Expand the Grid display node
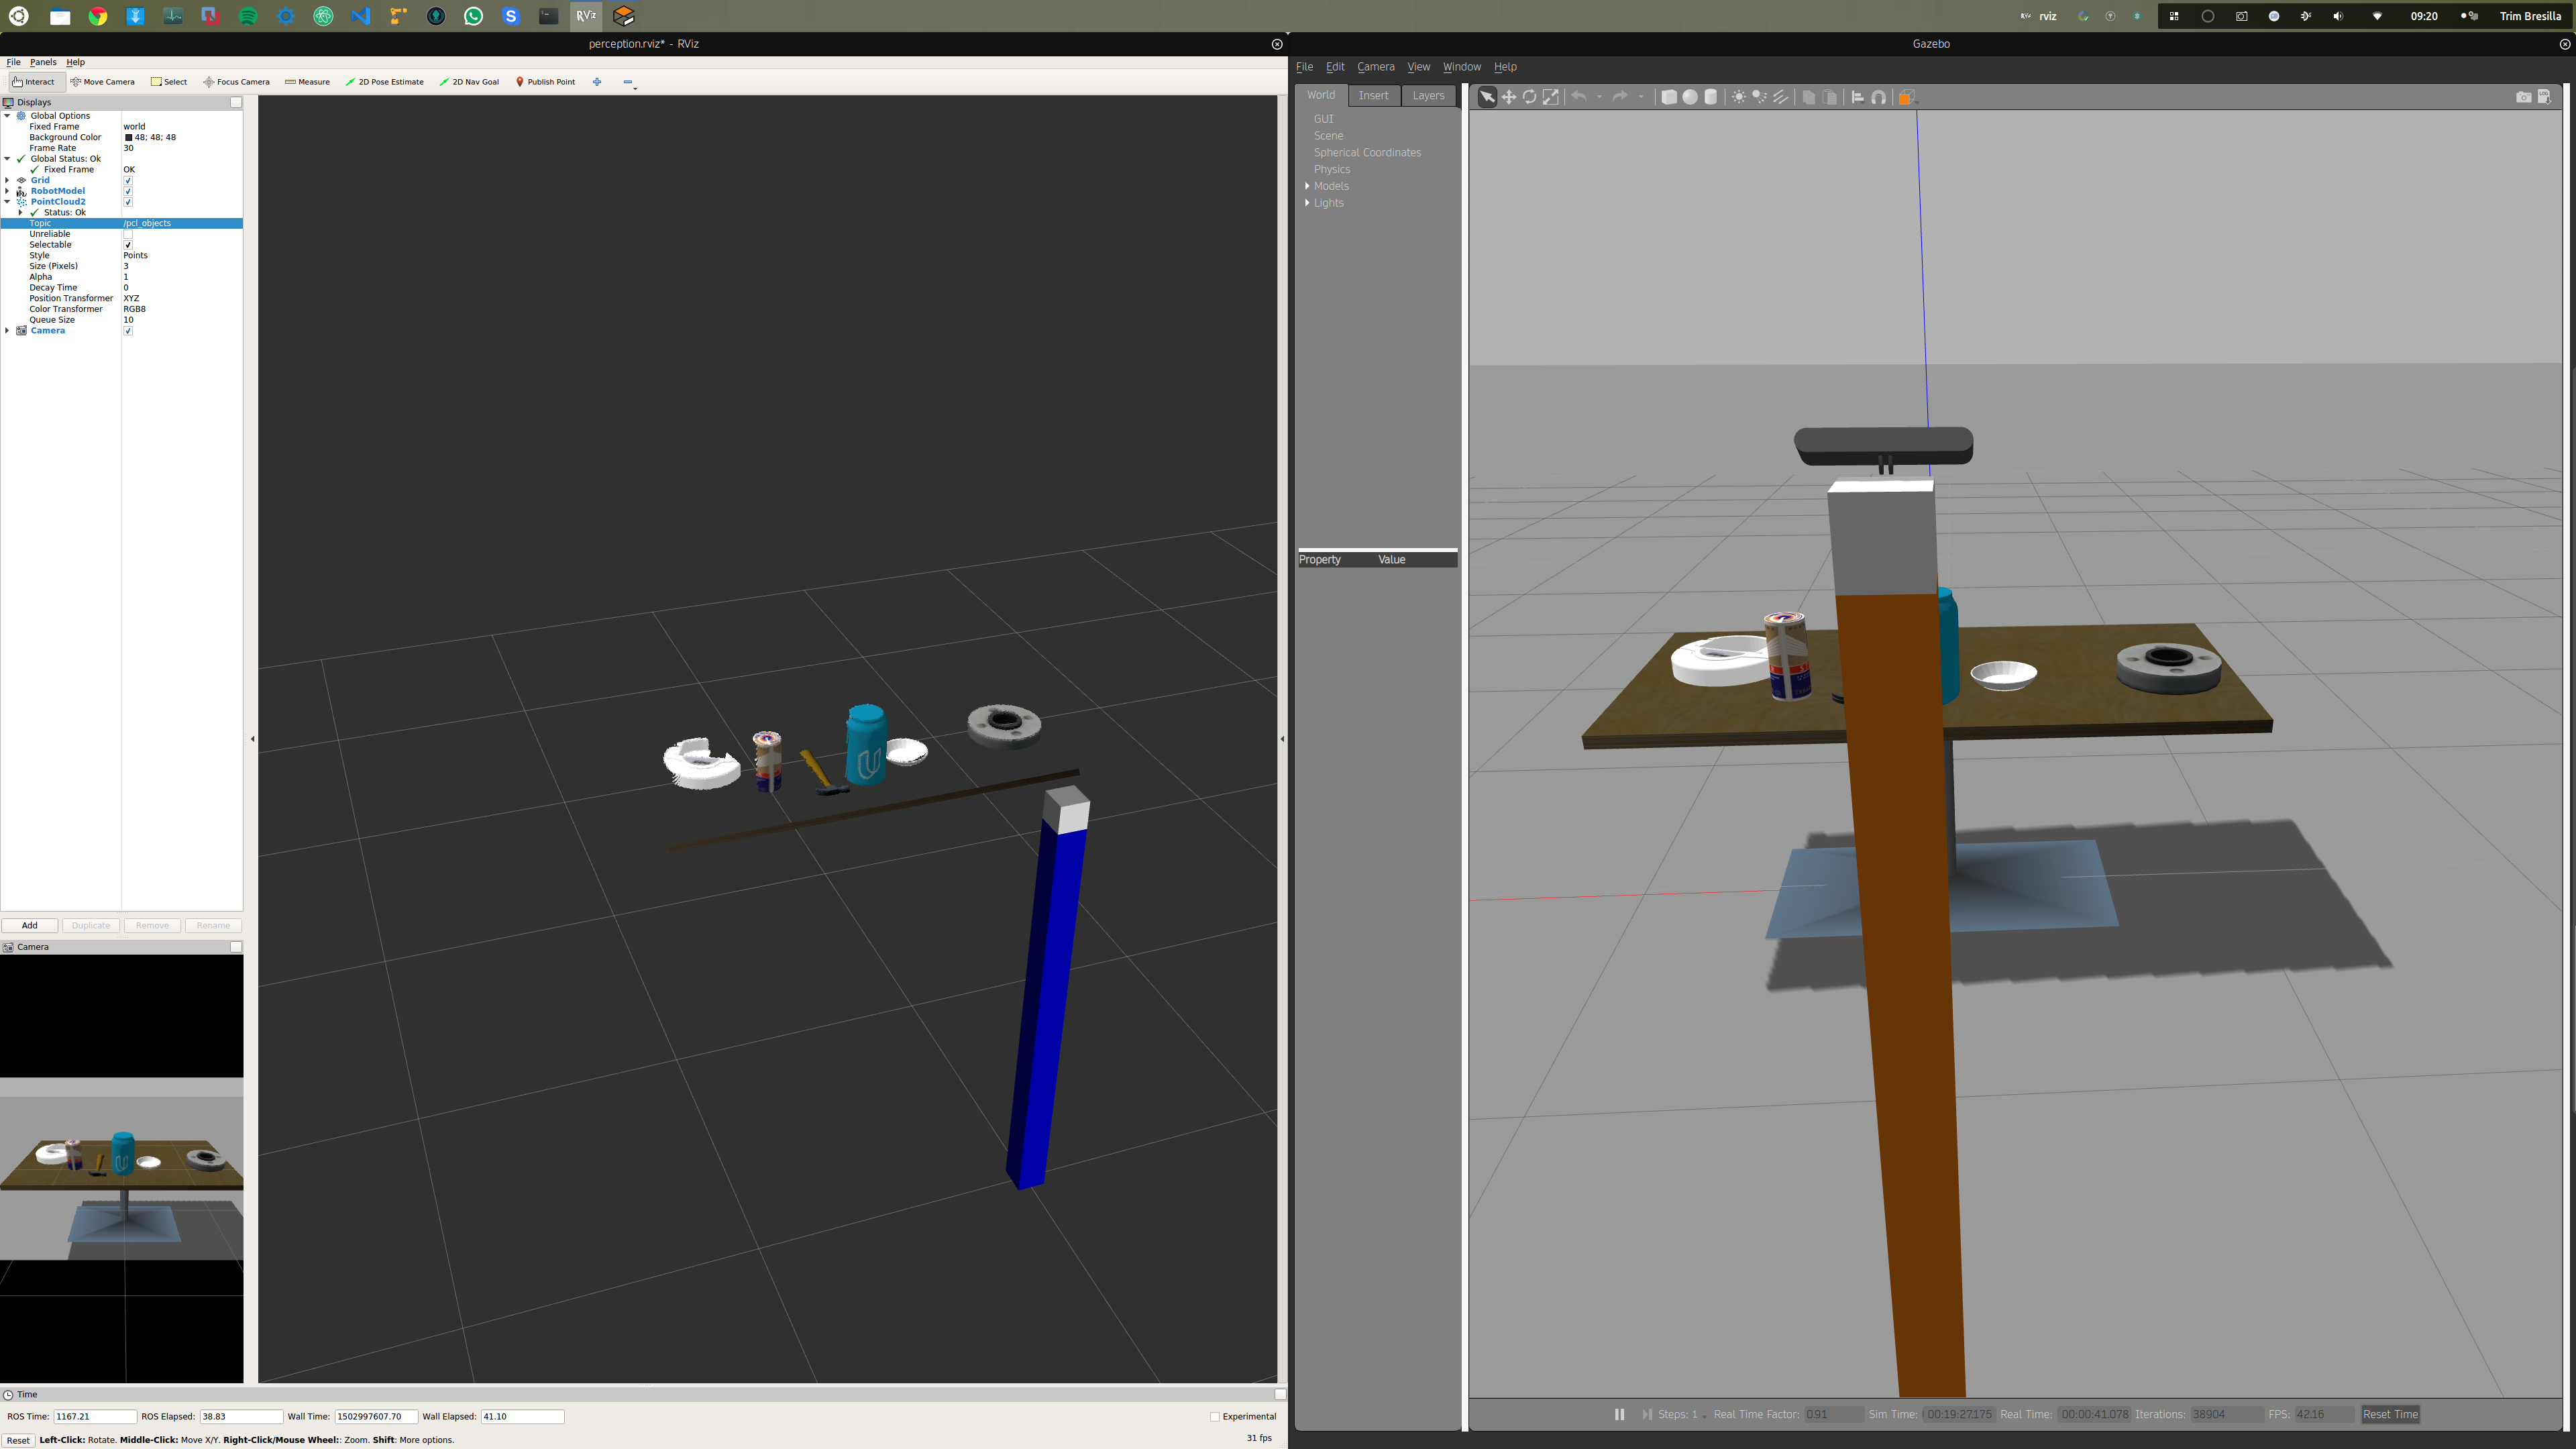This screenshot has height=1449, width=2576. pyautogui.click(x=8, y=180)
